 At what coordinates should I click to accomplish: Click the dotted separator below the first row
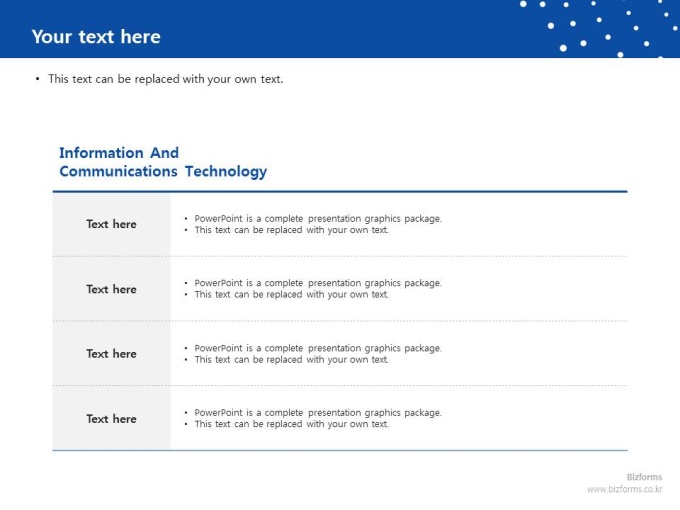(x=340, y=256)
